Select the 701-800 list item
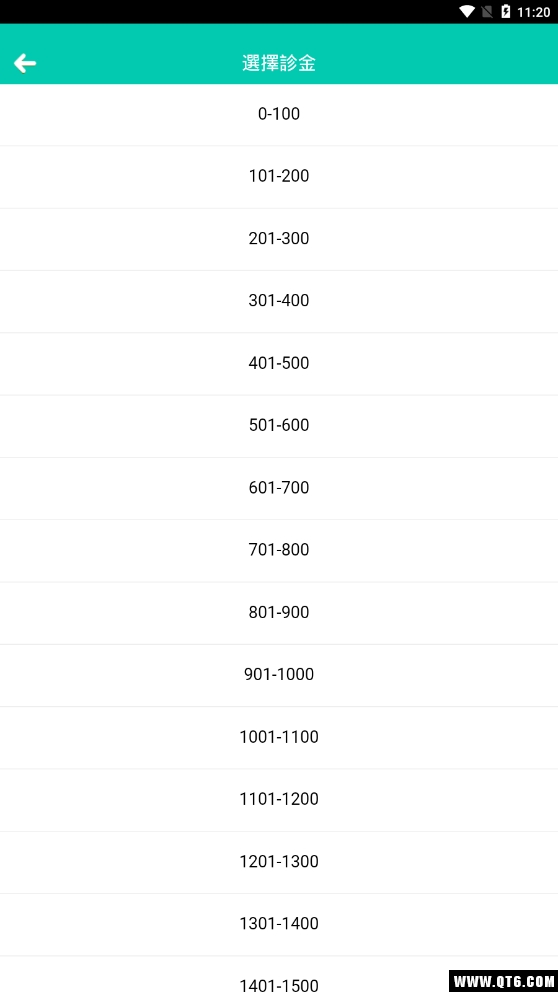Viewport: 558px width, 992px height. (279, 550)
